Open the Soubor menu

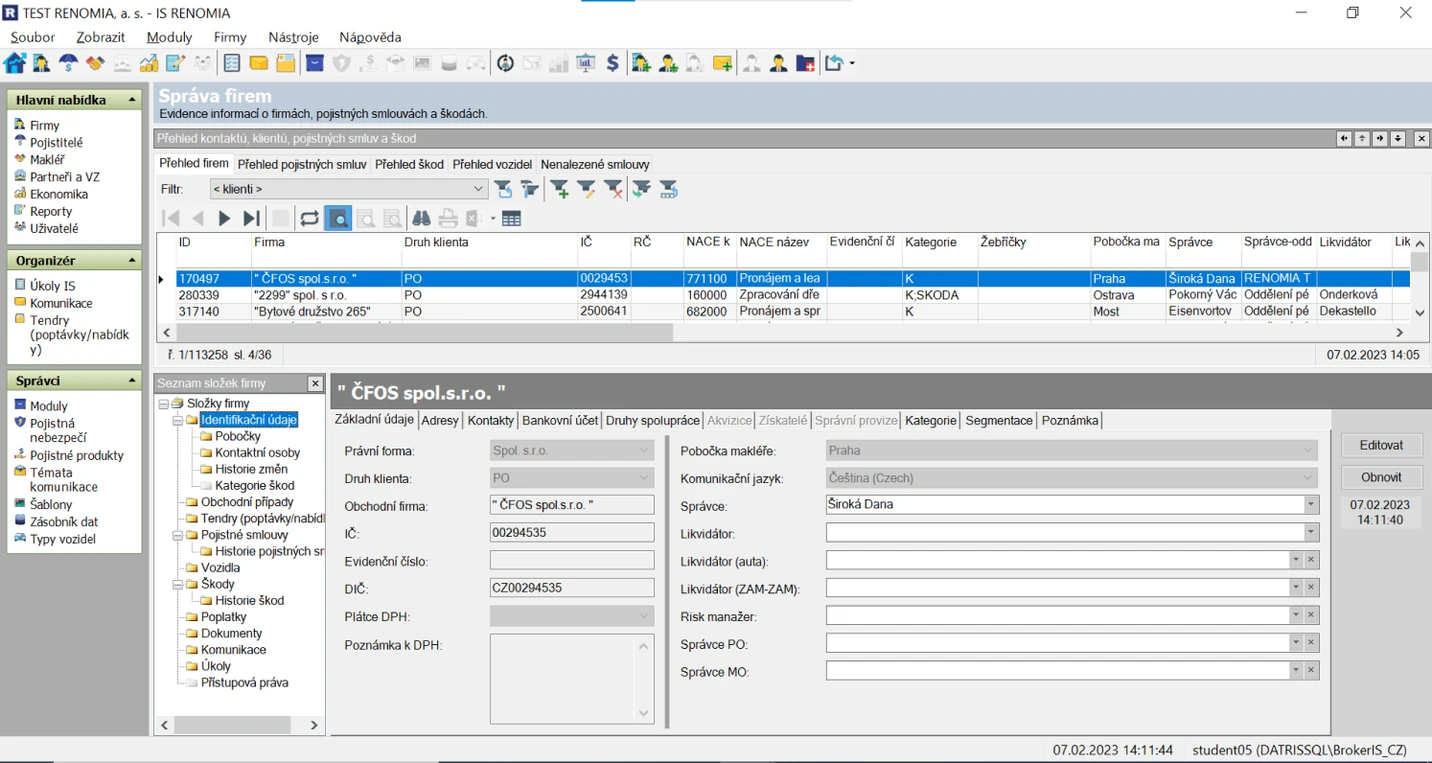pos(33,37)
